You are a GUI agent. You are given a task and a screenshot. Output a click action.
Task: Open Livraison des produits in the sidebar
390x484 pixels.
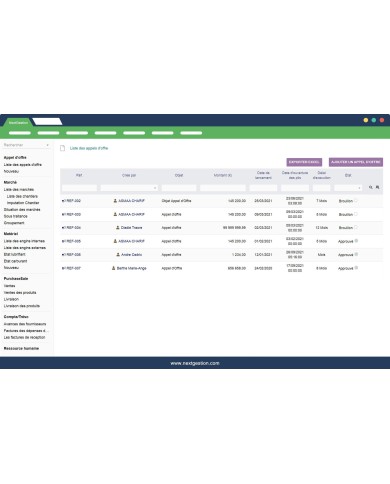point(22,306)
